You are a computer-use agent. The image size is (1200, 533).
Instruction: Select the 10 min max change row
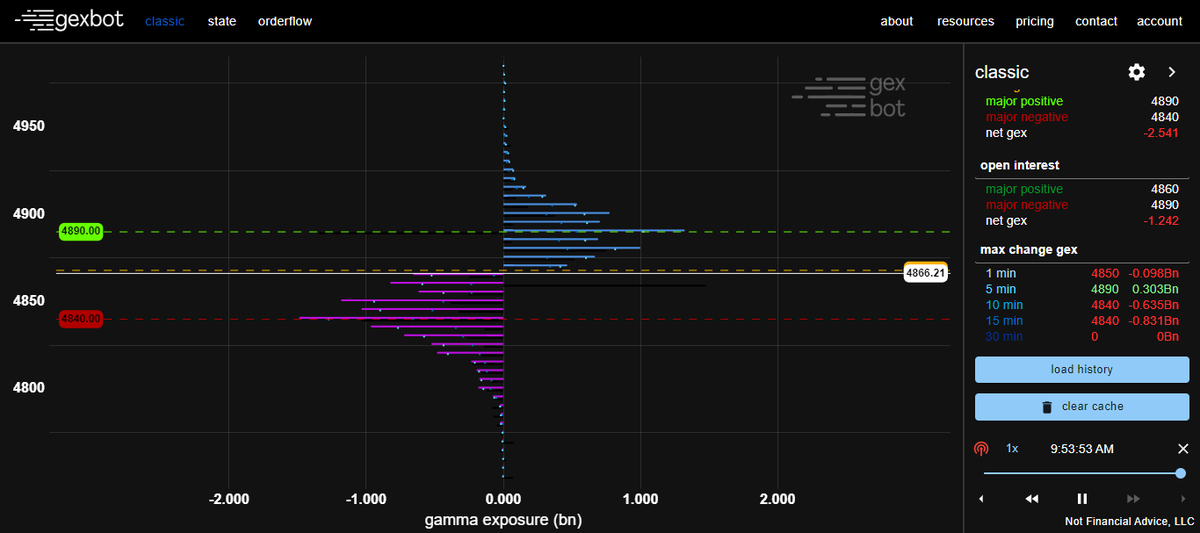pos(1082,305)
